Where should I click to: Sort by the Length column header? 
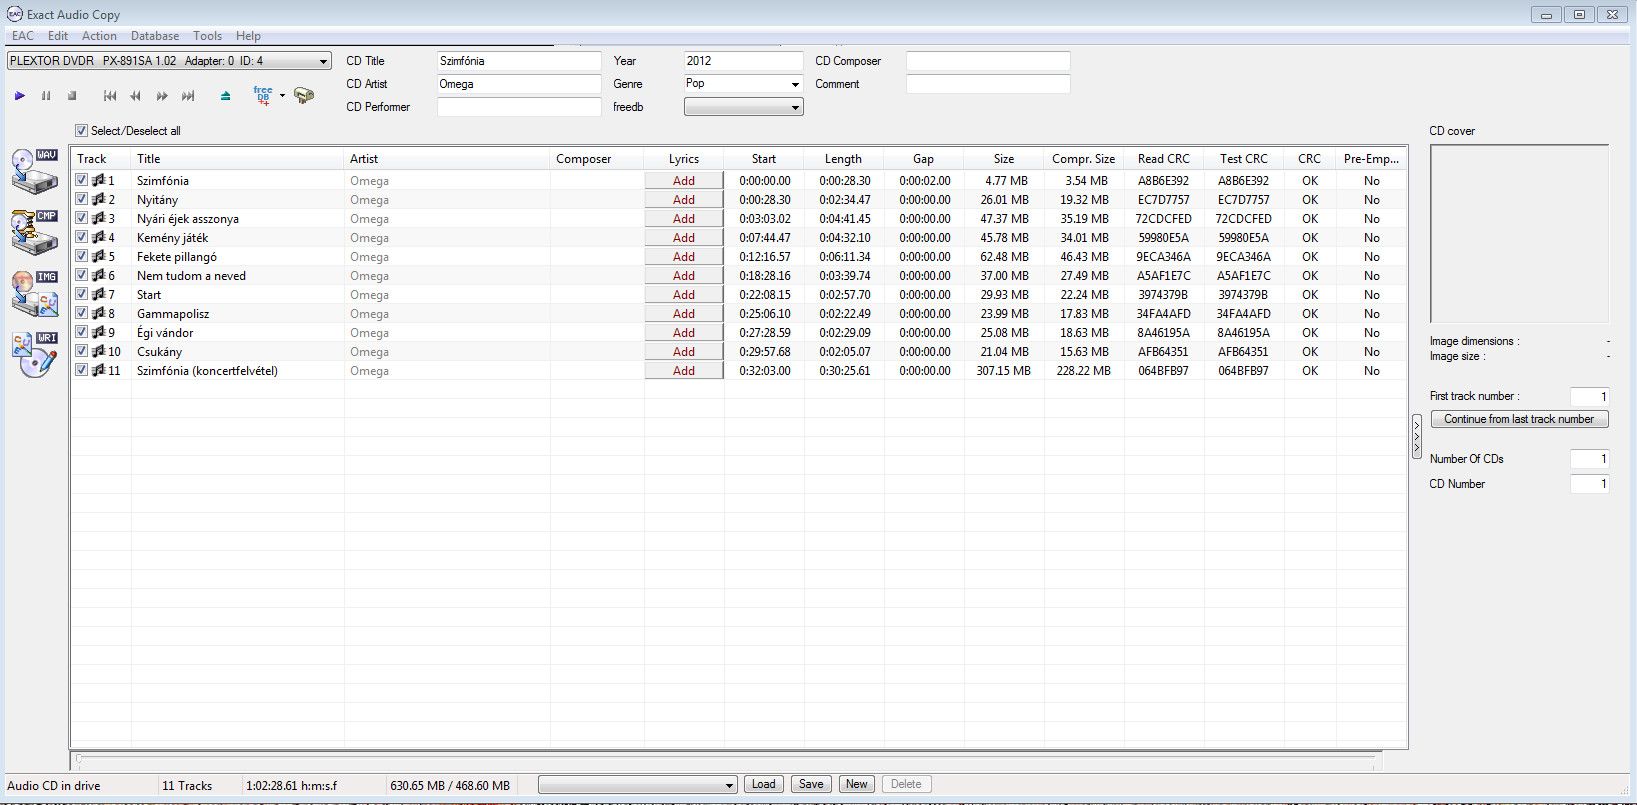coord(843,159)
